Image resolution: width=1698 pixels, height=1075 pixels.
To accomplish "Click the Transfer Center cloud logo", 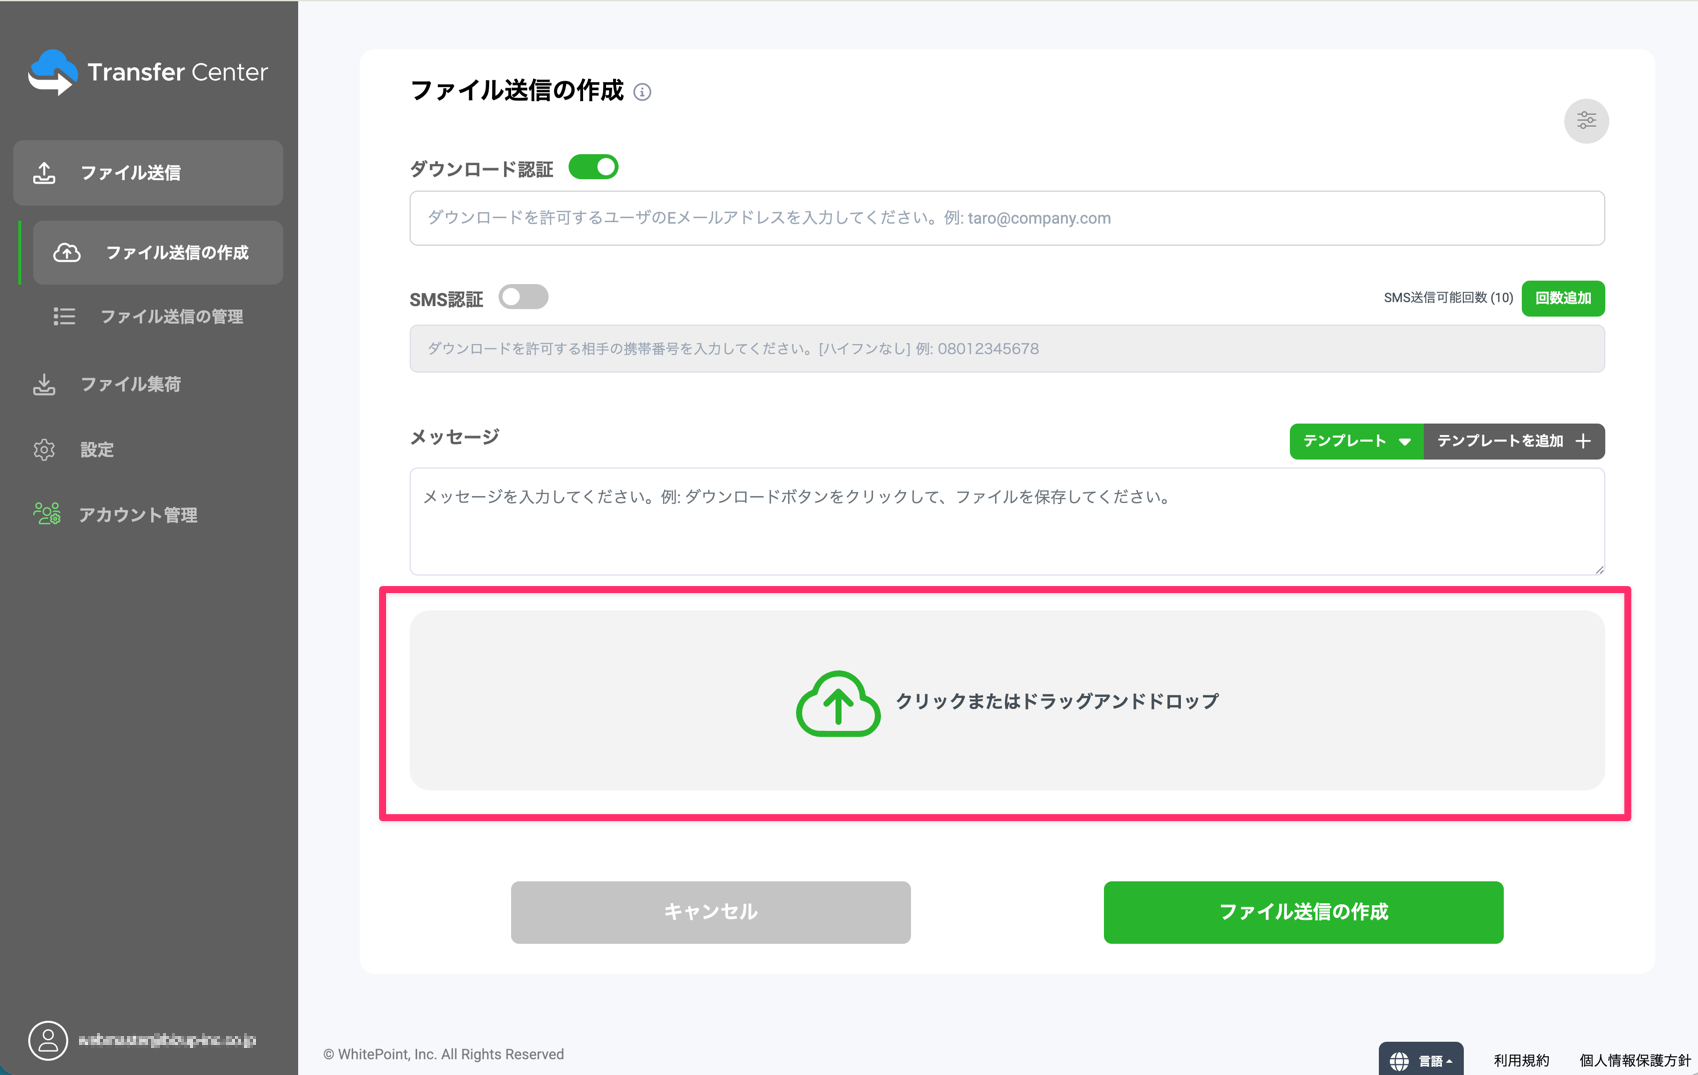I will pos(52,70).
